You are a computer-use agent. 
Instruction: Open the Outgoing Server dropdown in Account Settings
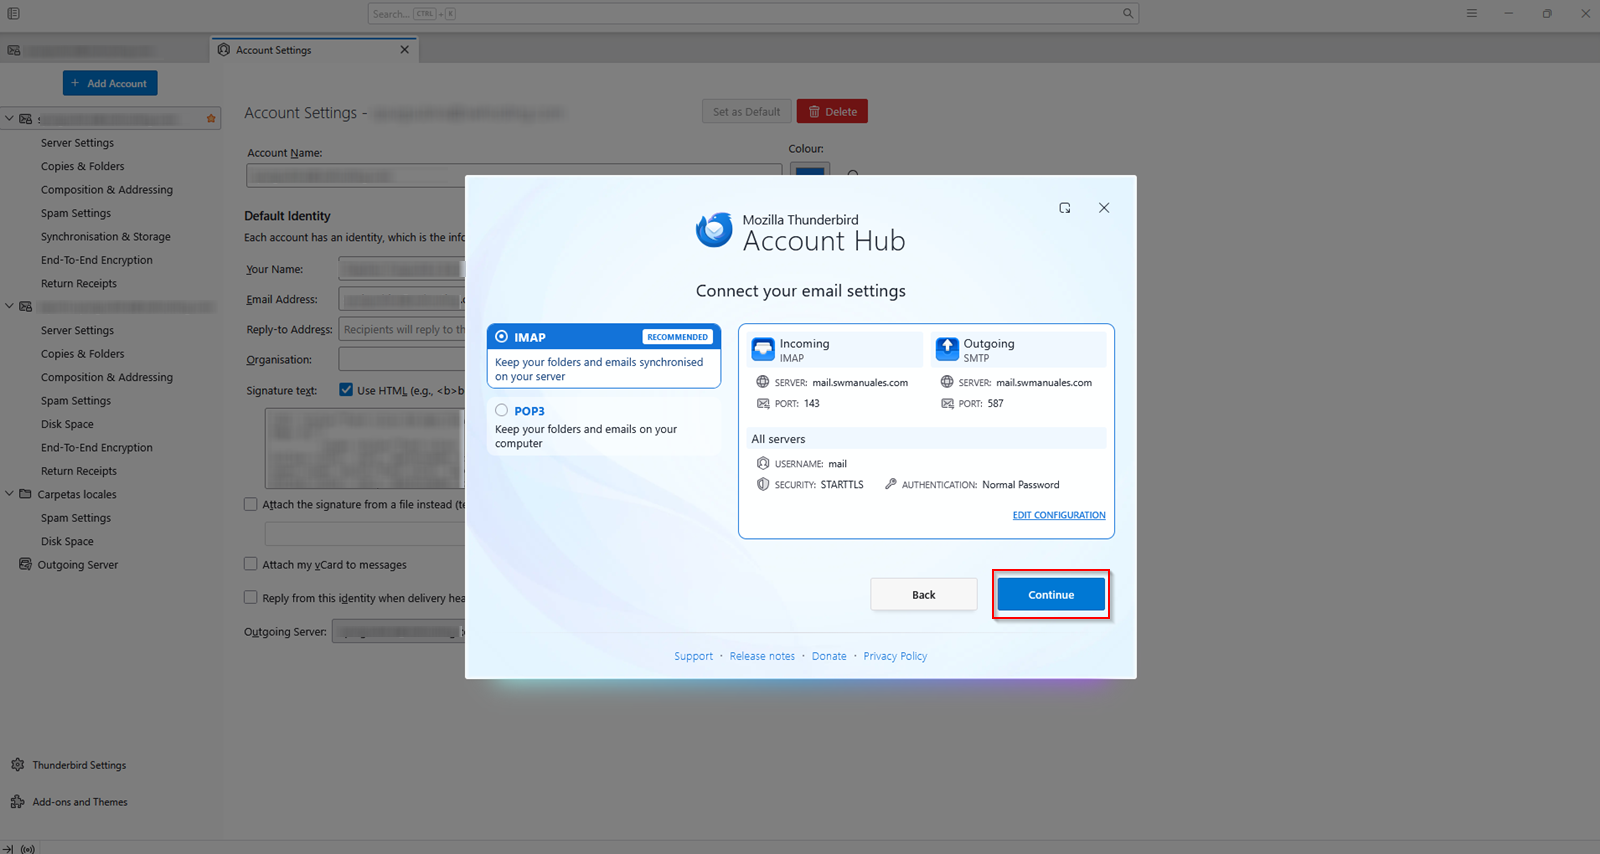[x=400, y=632]
